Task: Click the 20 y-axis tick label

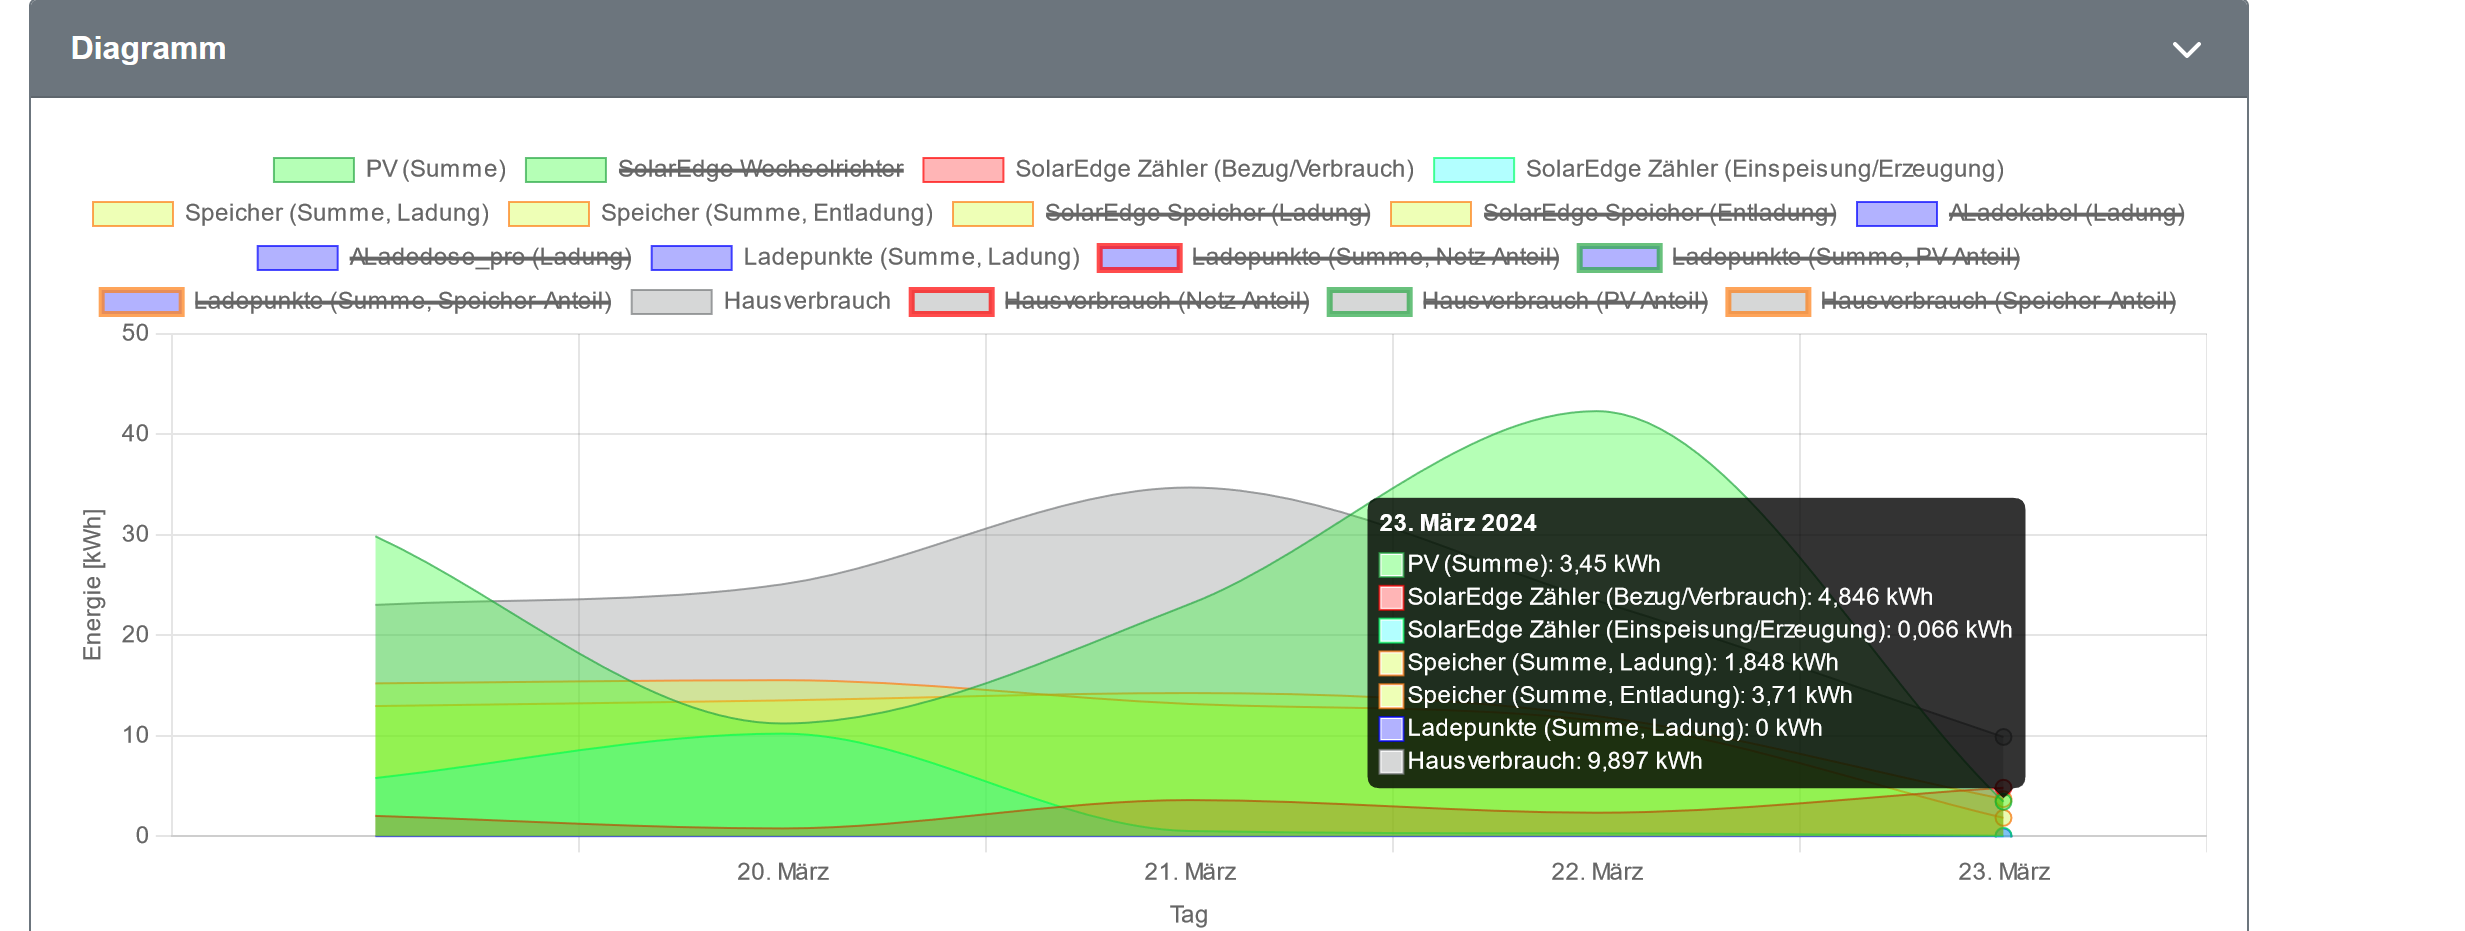Action: (x=135, y=634)
